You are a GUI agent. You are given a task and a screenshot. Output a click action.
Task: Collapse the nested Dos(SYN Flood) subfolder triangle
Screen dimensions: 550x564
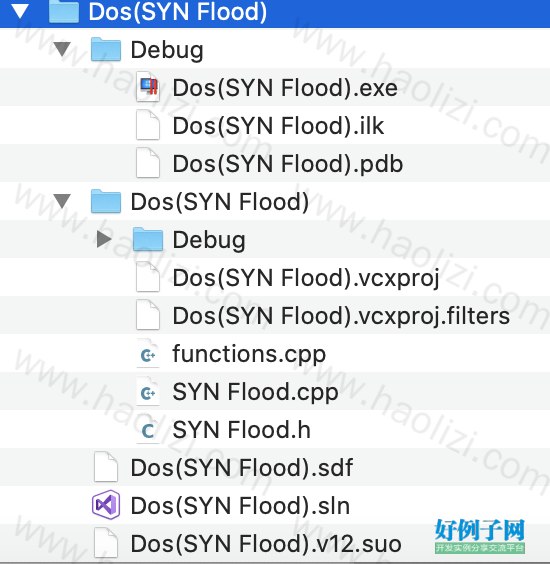pos(62,201)
